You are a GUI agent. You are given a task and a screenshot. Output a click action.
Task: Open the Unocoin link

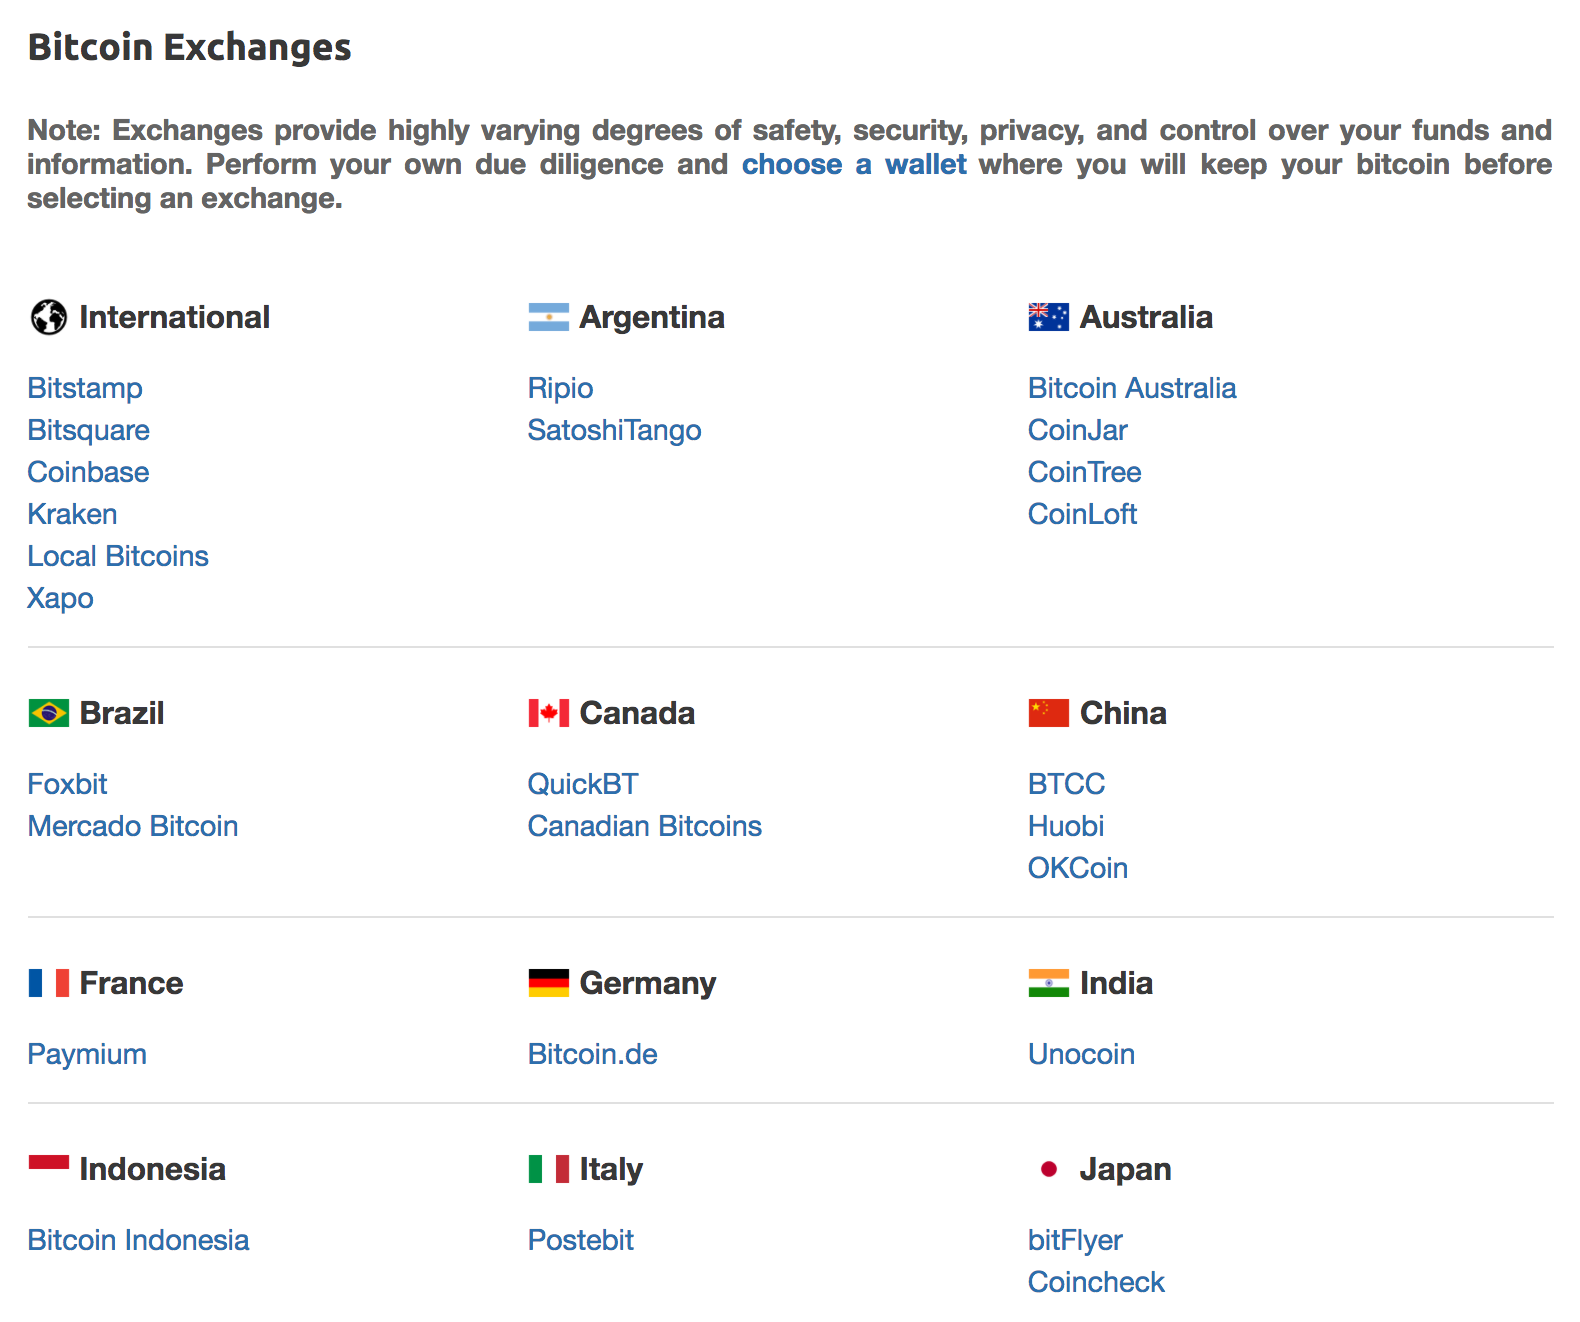click(1082, 1054)
